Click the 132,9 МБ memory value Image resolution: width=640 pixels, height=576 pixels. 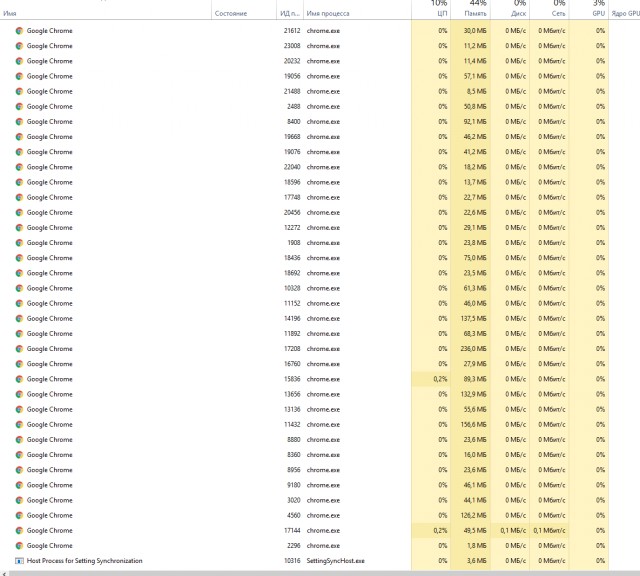tap(473, 394)
